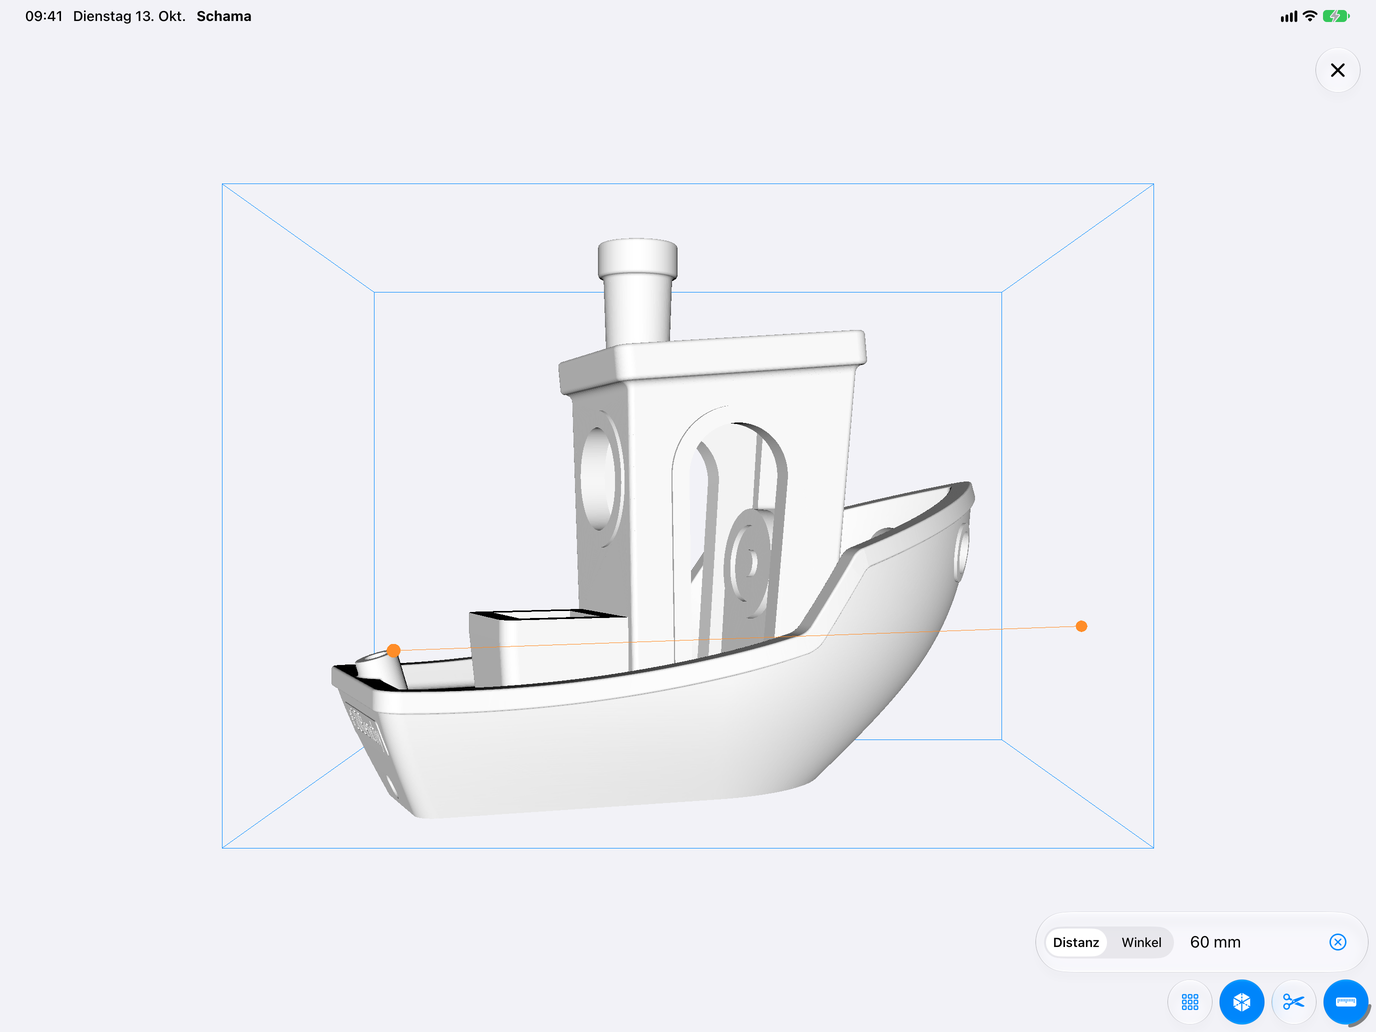Select the orange measurement endpoint right of the bow

1081,626
